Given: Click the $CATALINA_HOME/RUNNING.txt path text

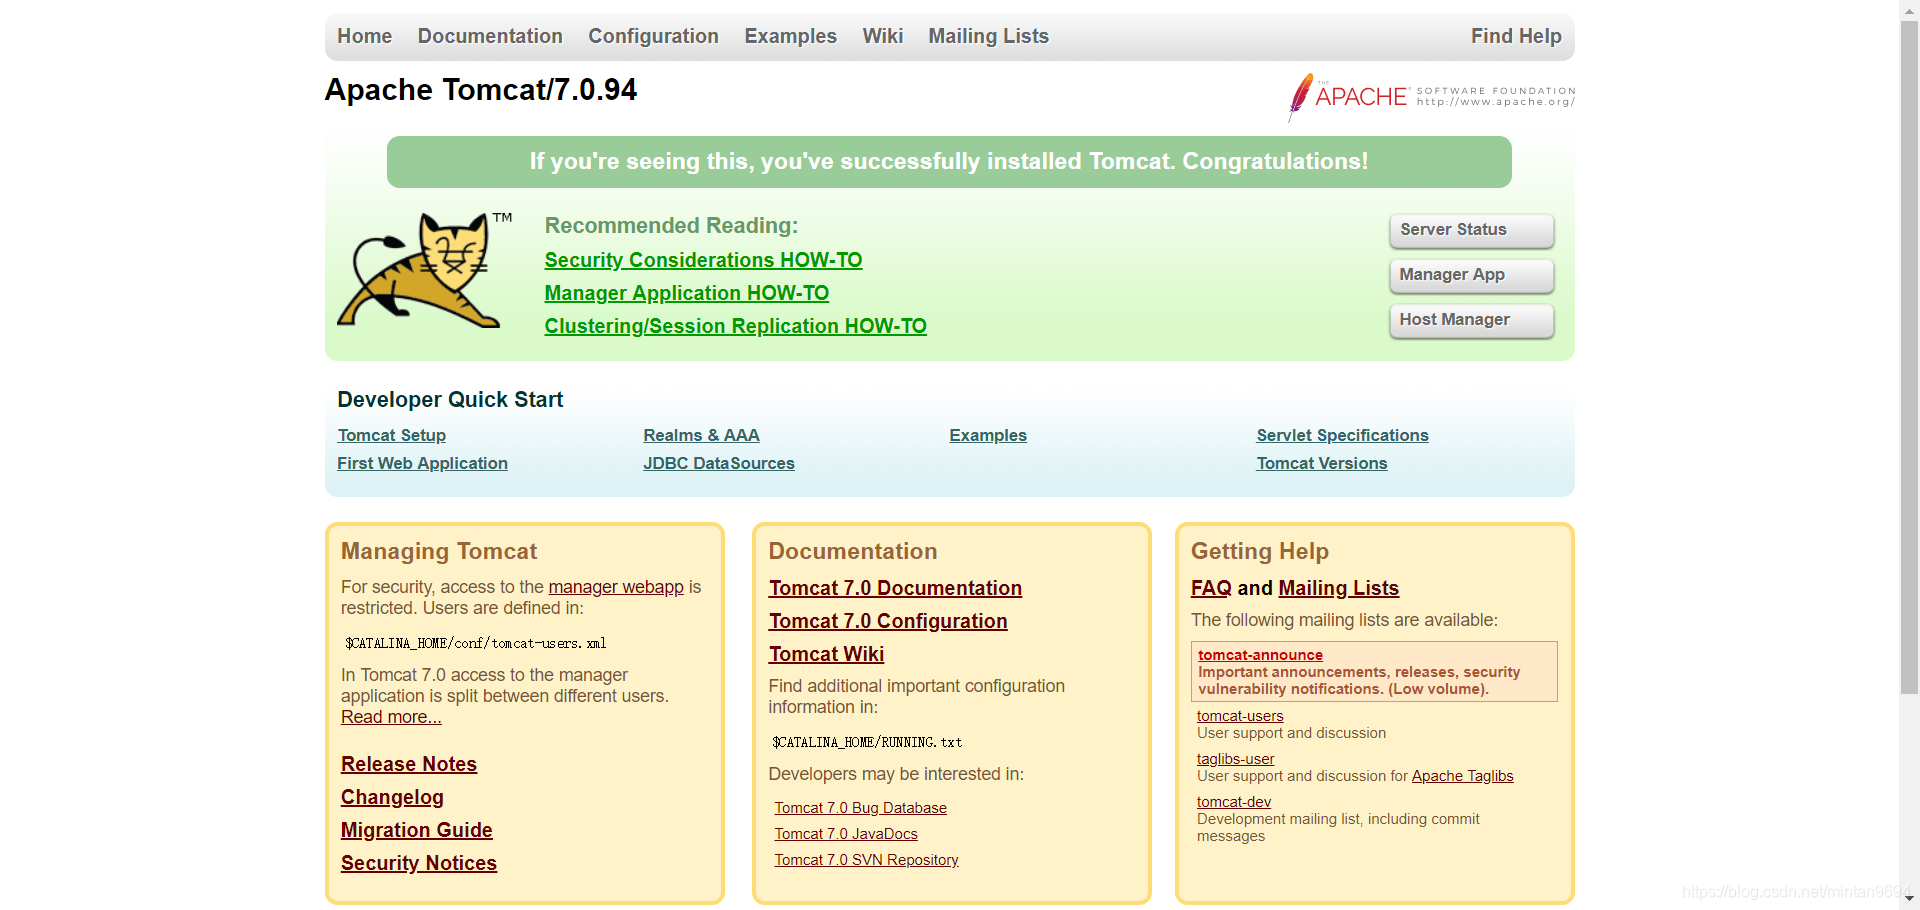Looking at the screenshot, I should 867,742.
